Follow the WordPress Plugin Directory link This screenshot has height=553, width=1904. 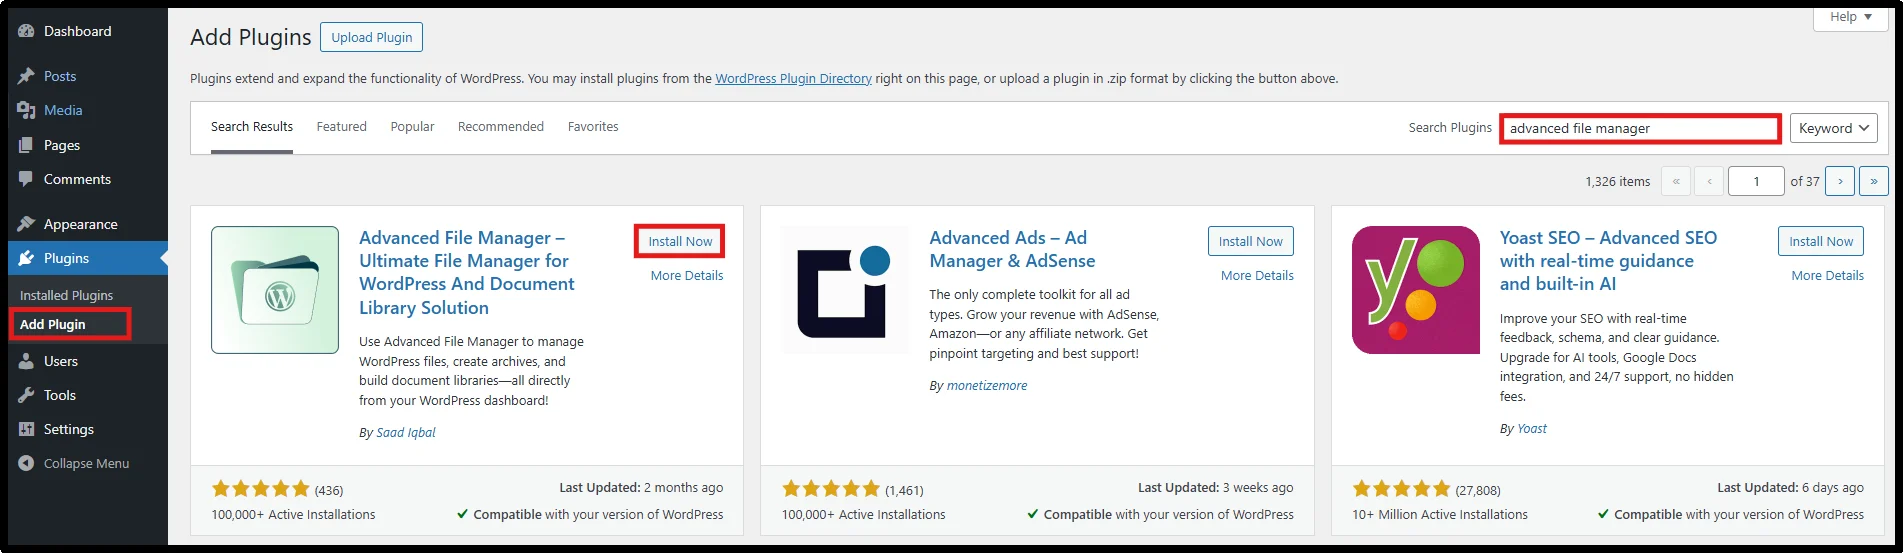point(793,78)
